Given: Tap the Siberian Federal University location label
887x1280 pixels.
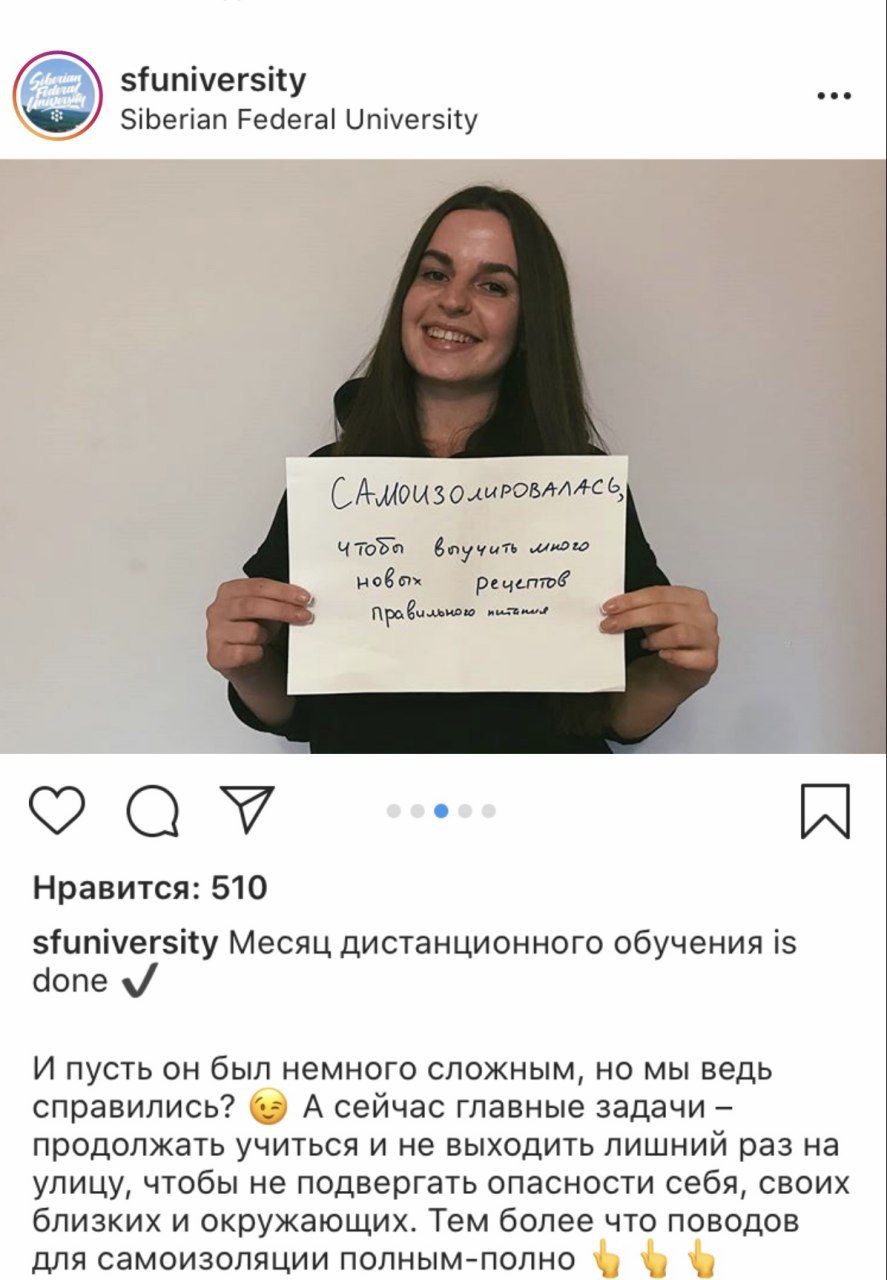Looking at the screenshot, I should [x=299, y=120].
